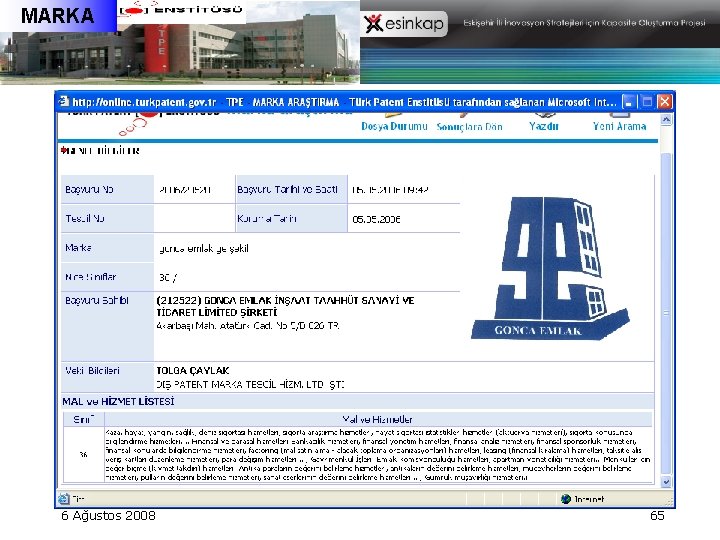Screen dimensions: 720x540
Task: Click the vertical scrollbar thumb
Action: (666, 313)
